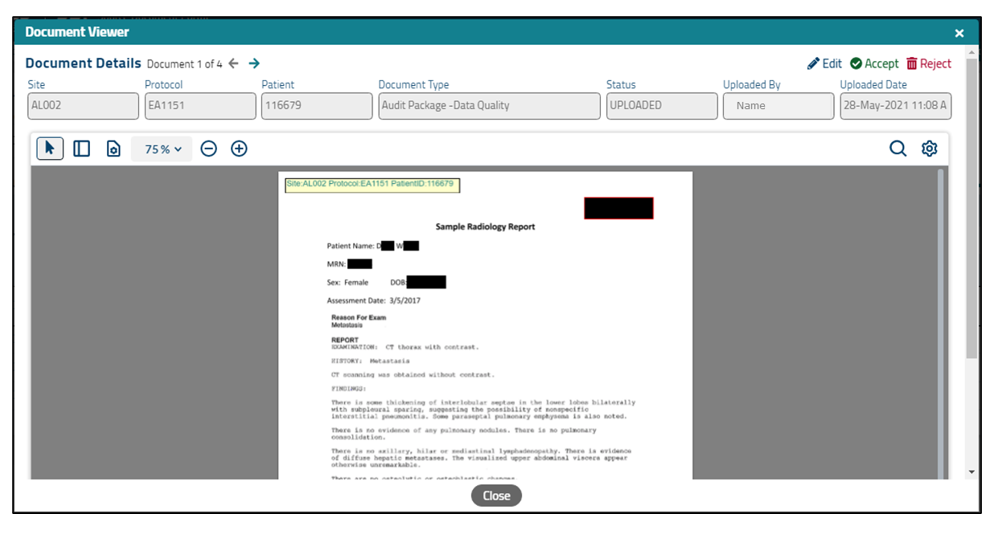This screenshot has width=1005, height=537.
Task: Reject the document
Action: pos(929,63)
